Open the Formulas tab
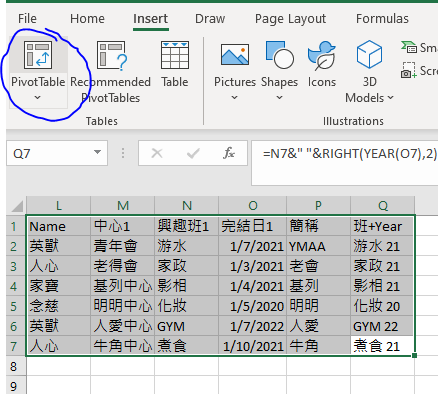The image size is (438, 394). click(382, 19)
